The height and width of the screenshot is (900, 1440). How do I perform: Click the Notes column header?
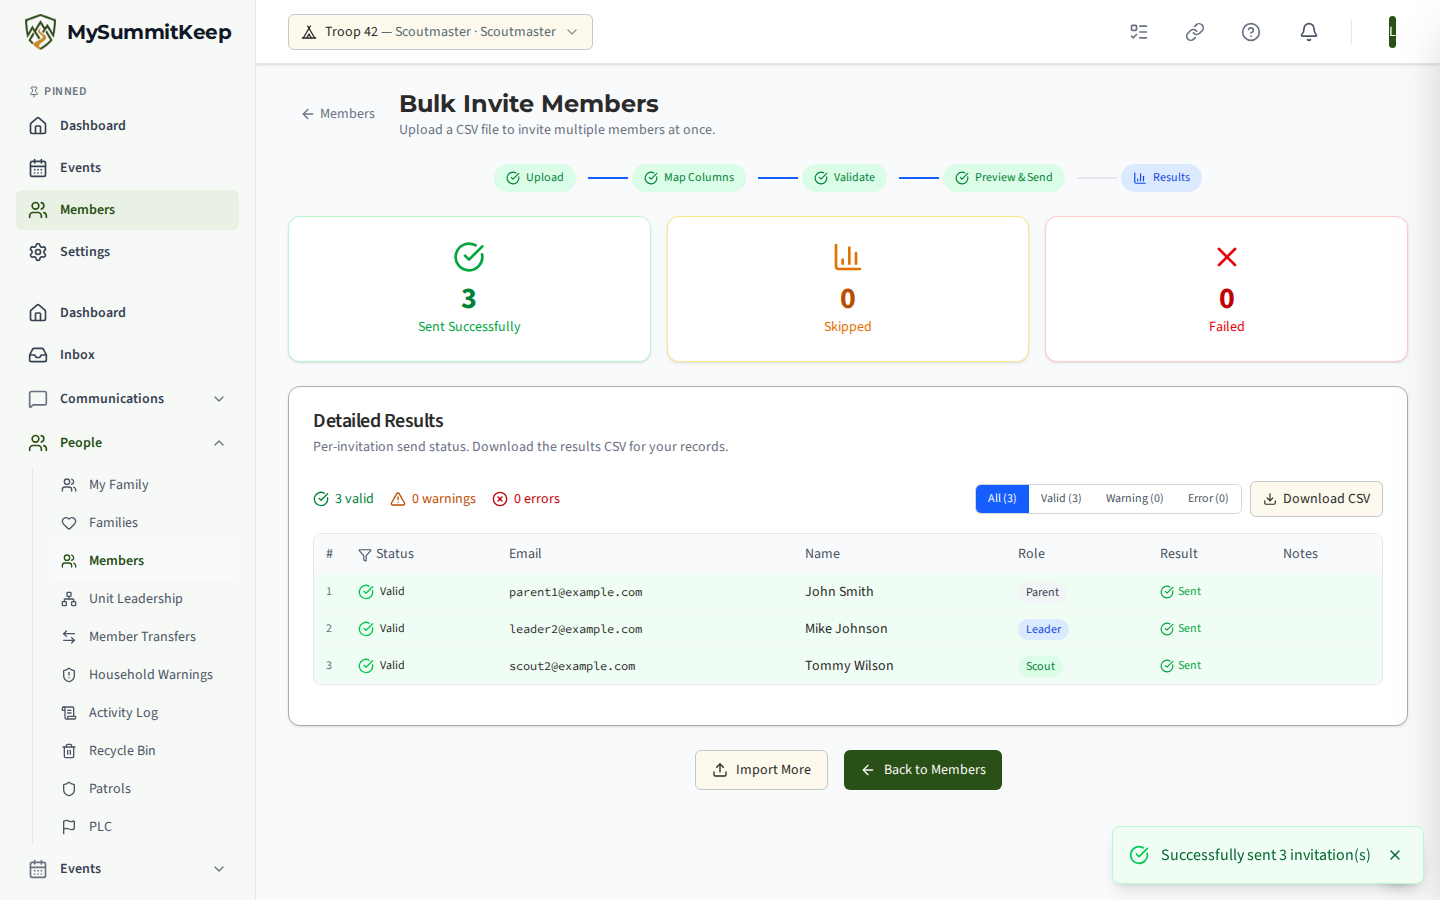pyautogui.click(x=1300, y=554)
